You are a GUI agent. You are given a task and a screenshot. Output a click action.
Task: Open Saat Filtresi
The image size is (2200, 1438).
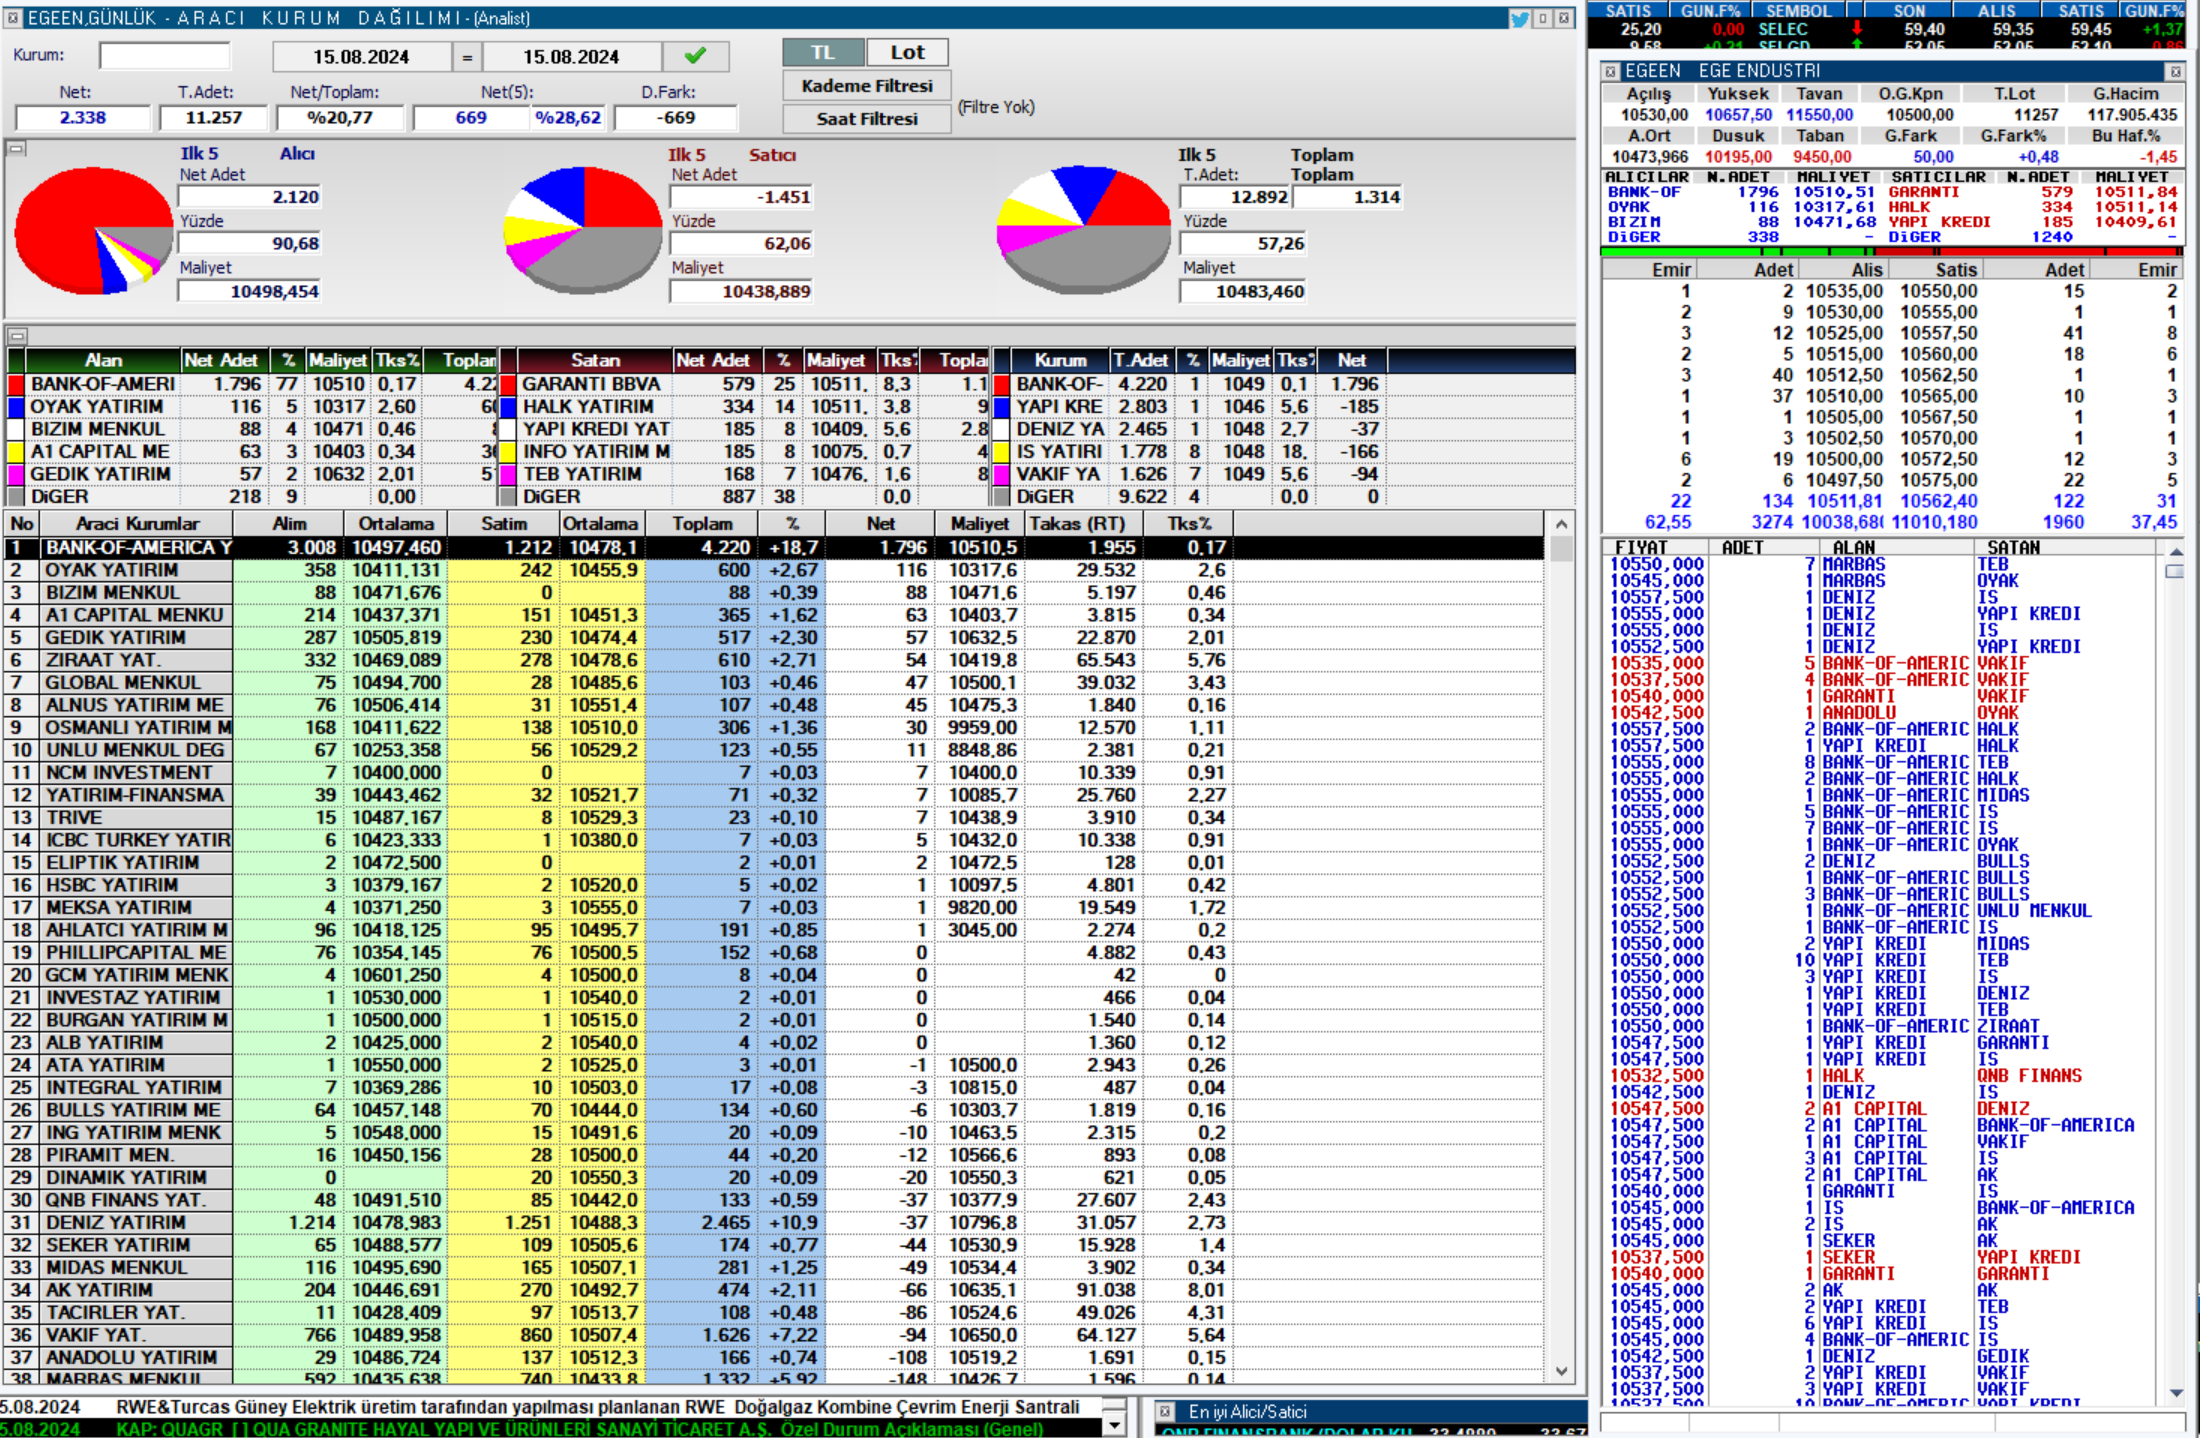tap(866, 119)
